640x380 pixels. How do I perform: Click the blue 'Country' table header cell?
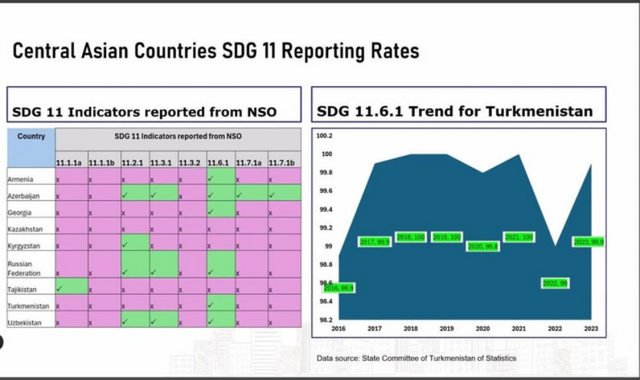[x=31, y=147]
